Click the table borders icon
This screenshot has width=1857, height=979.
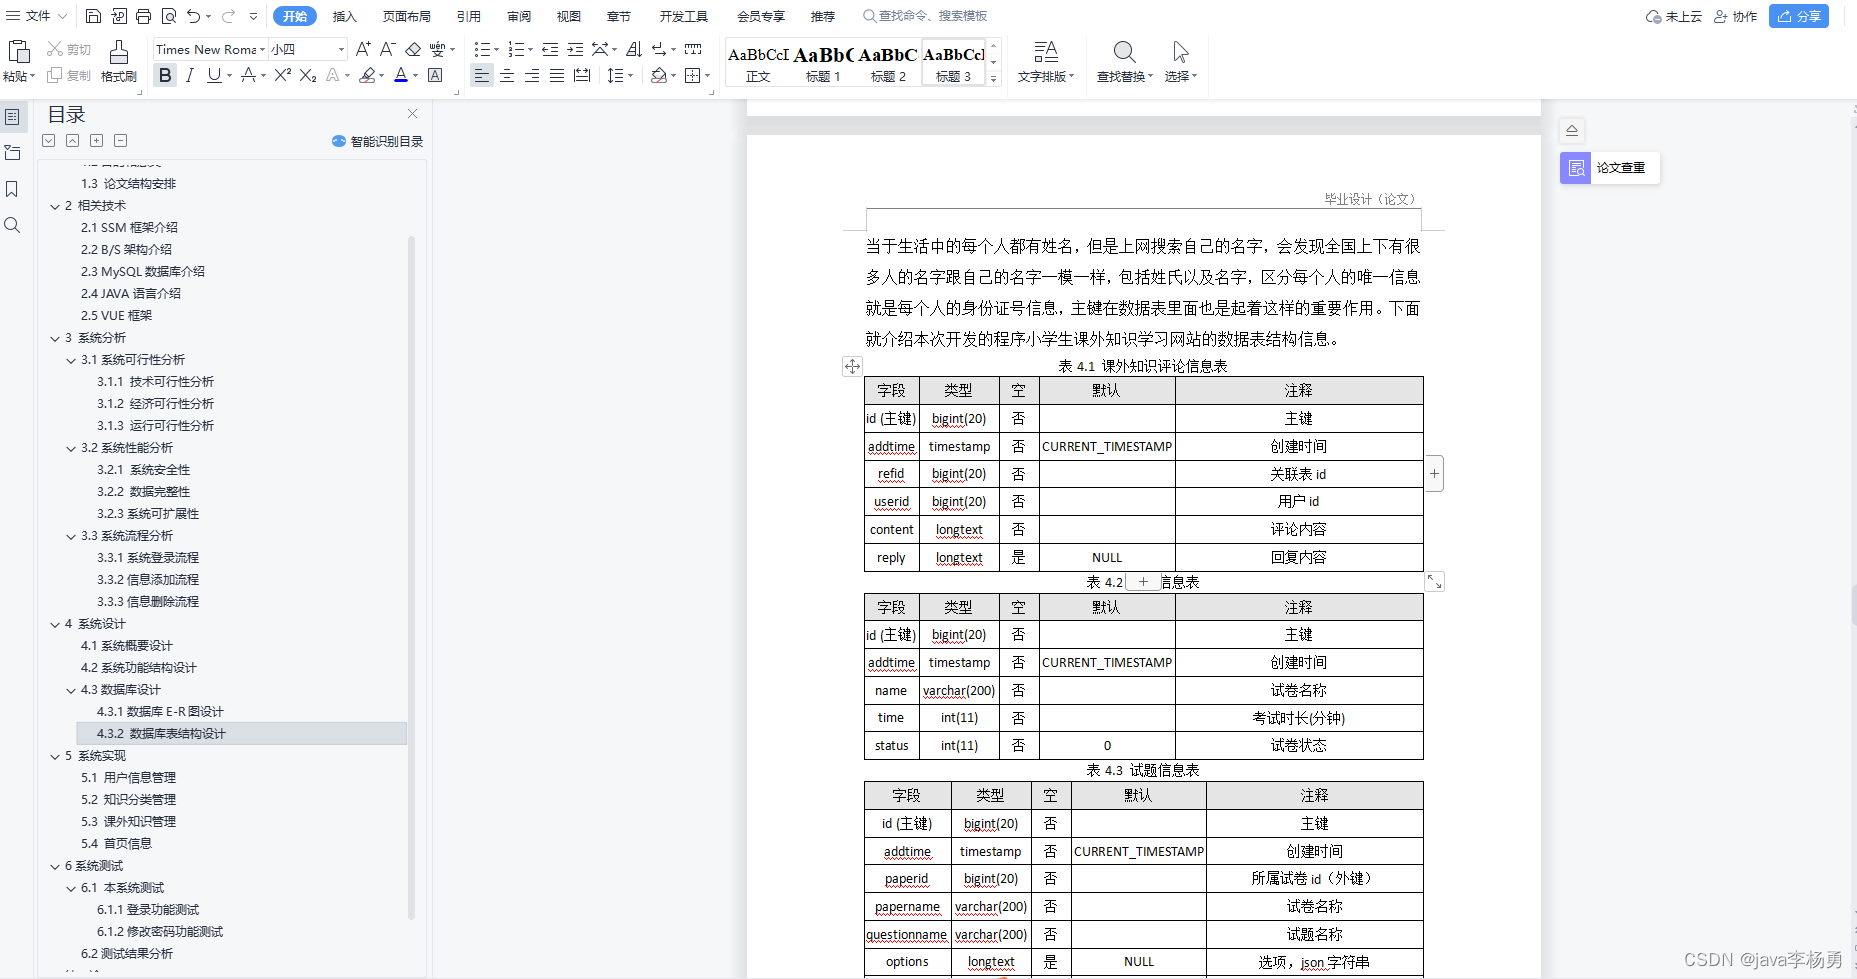click(692, 75)
